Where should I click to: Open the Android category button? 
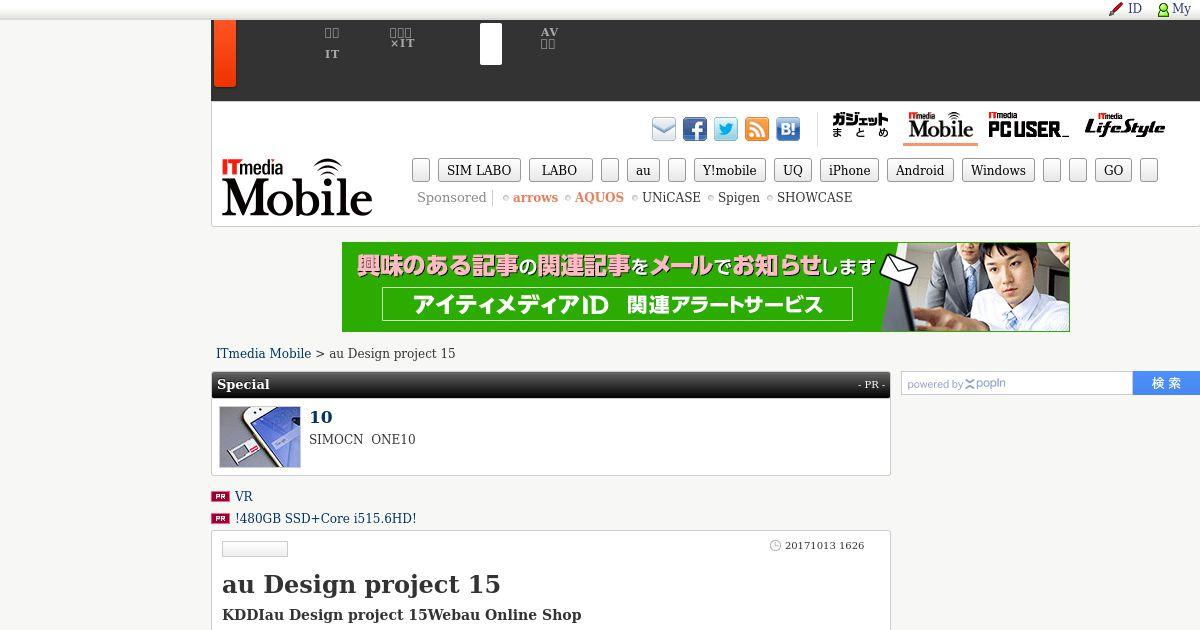[x=920, y=170]
